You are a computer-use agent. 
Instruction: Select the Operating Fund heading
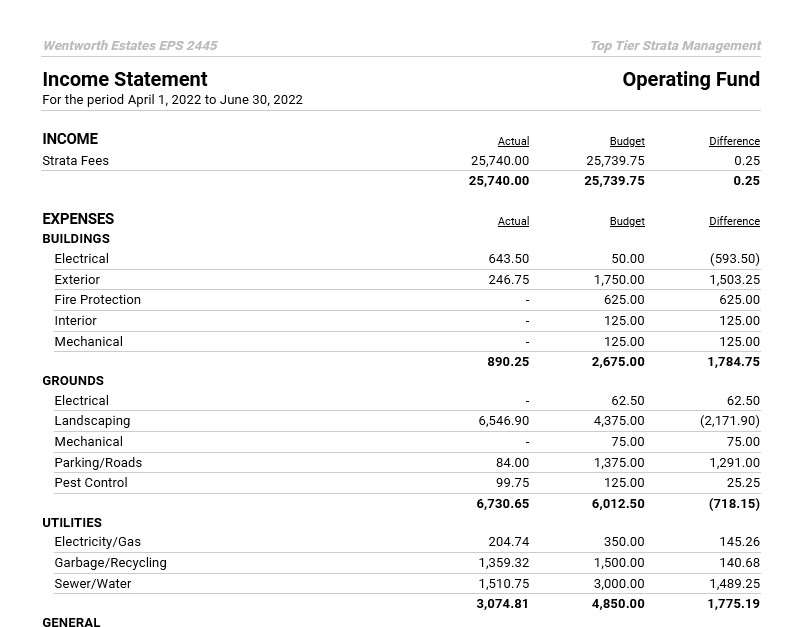(691, 80)
